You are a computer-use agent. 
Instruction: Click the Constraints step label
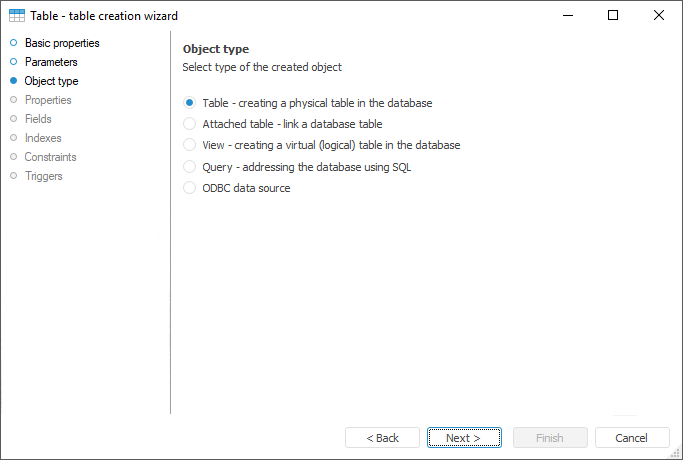tap(50, 157)
